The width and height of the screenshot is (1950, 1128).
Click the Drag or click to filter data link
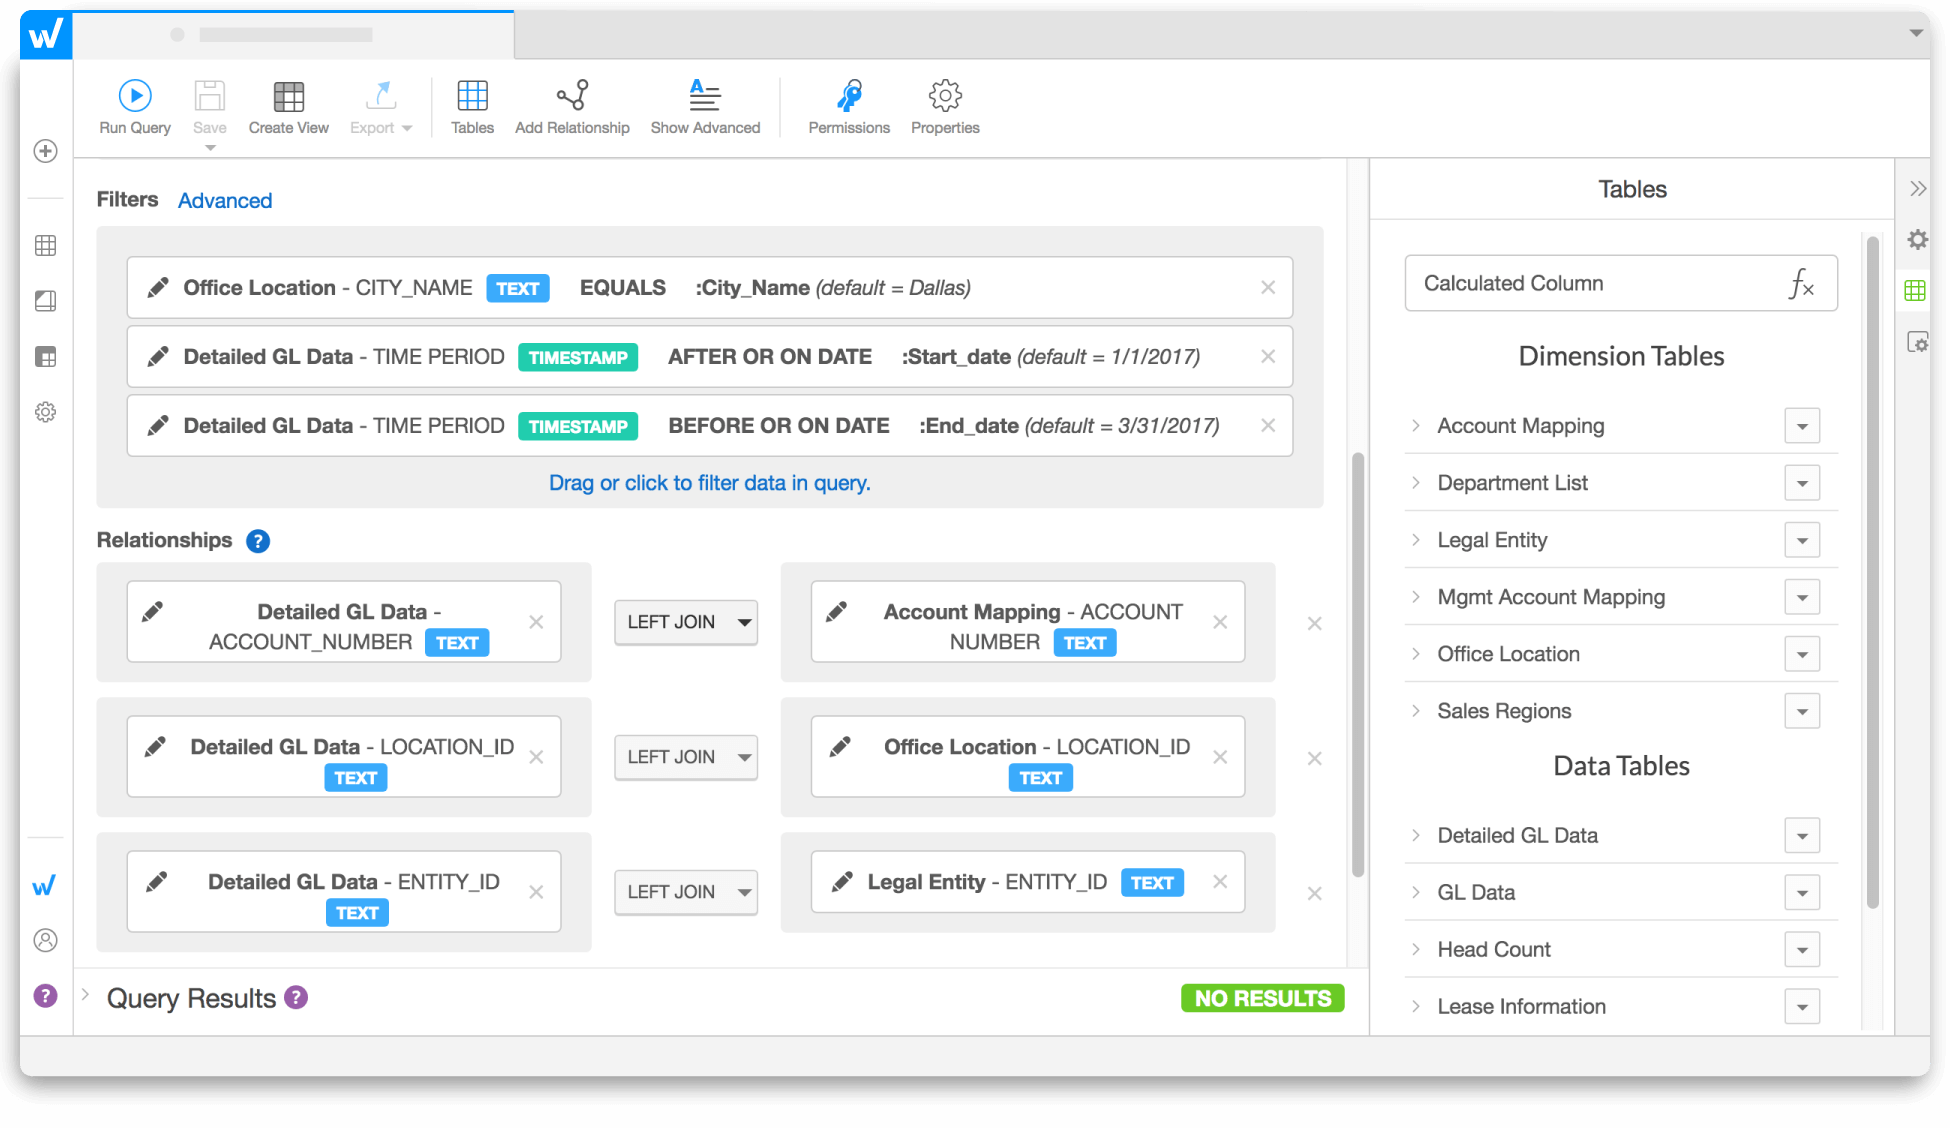point(709,483)
